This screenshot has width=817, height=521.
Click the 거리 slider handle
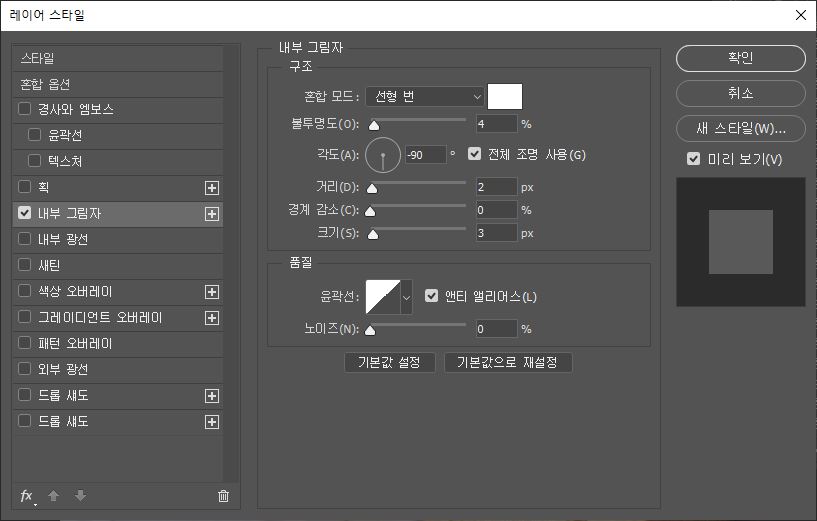click(372, 189)
